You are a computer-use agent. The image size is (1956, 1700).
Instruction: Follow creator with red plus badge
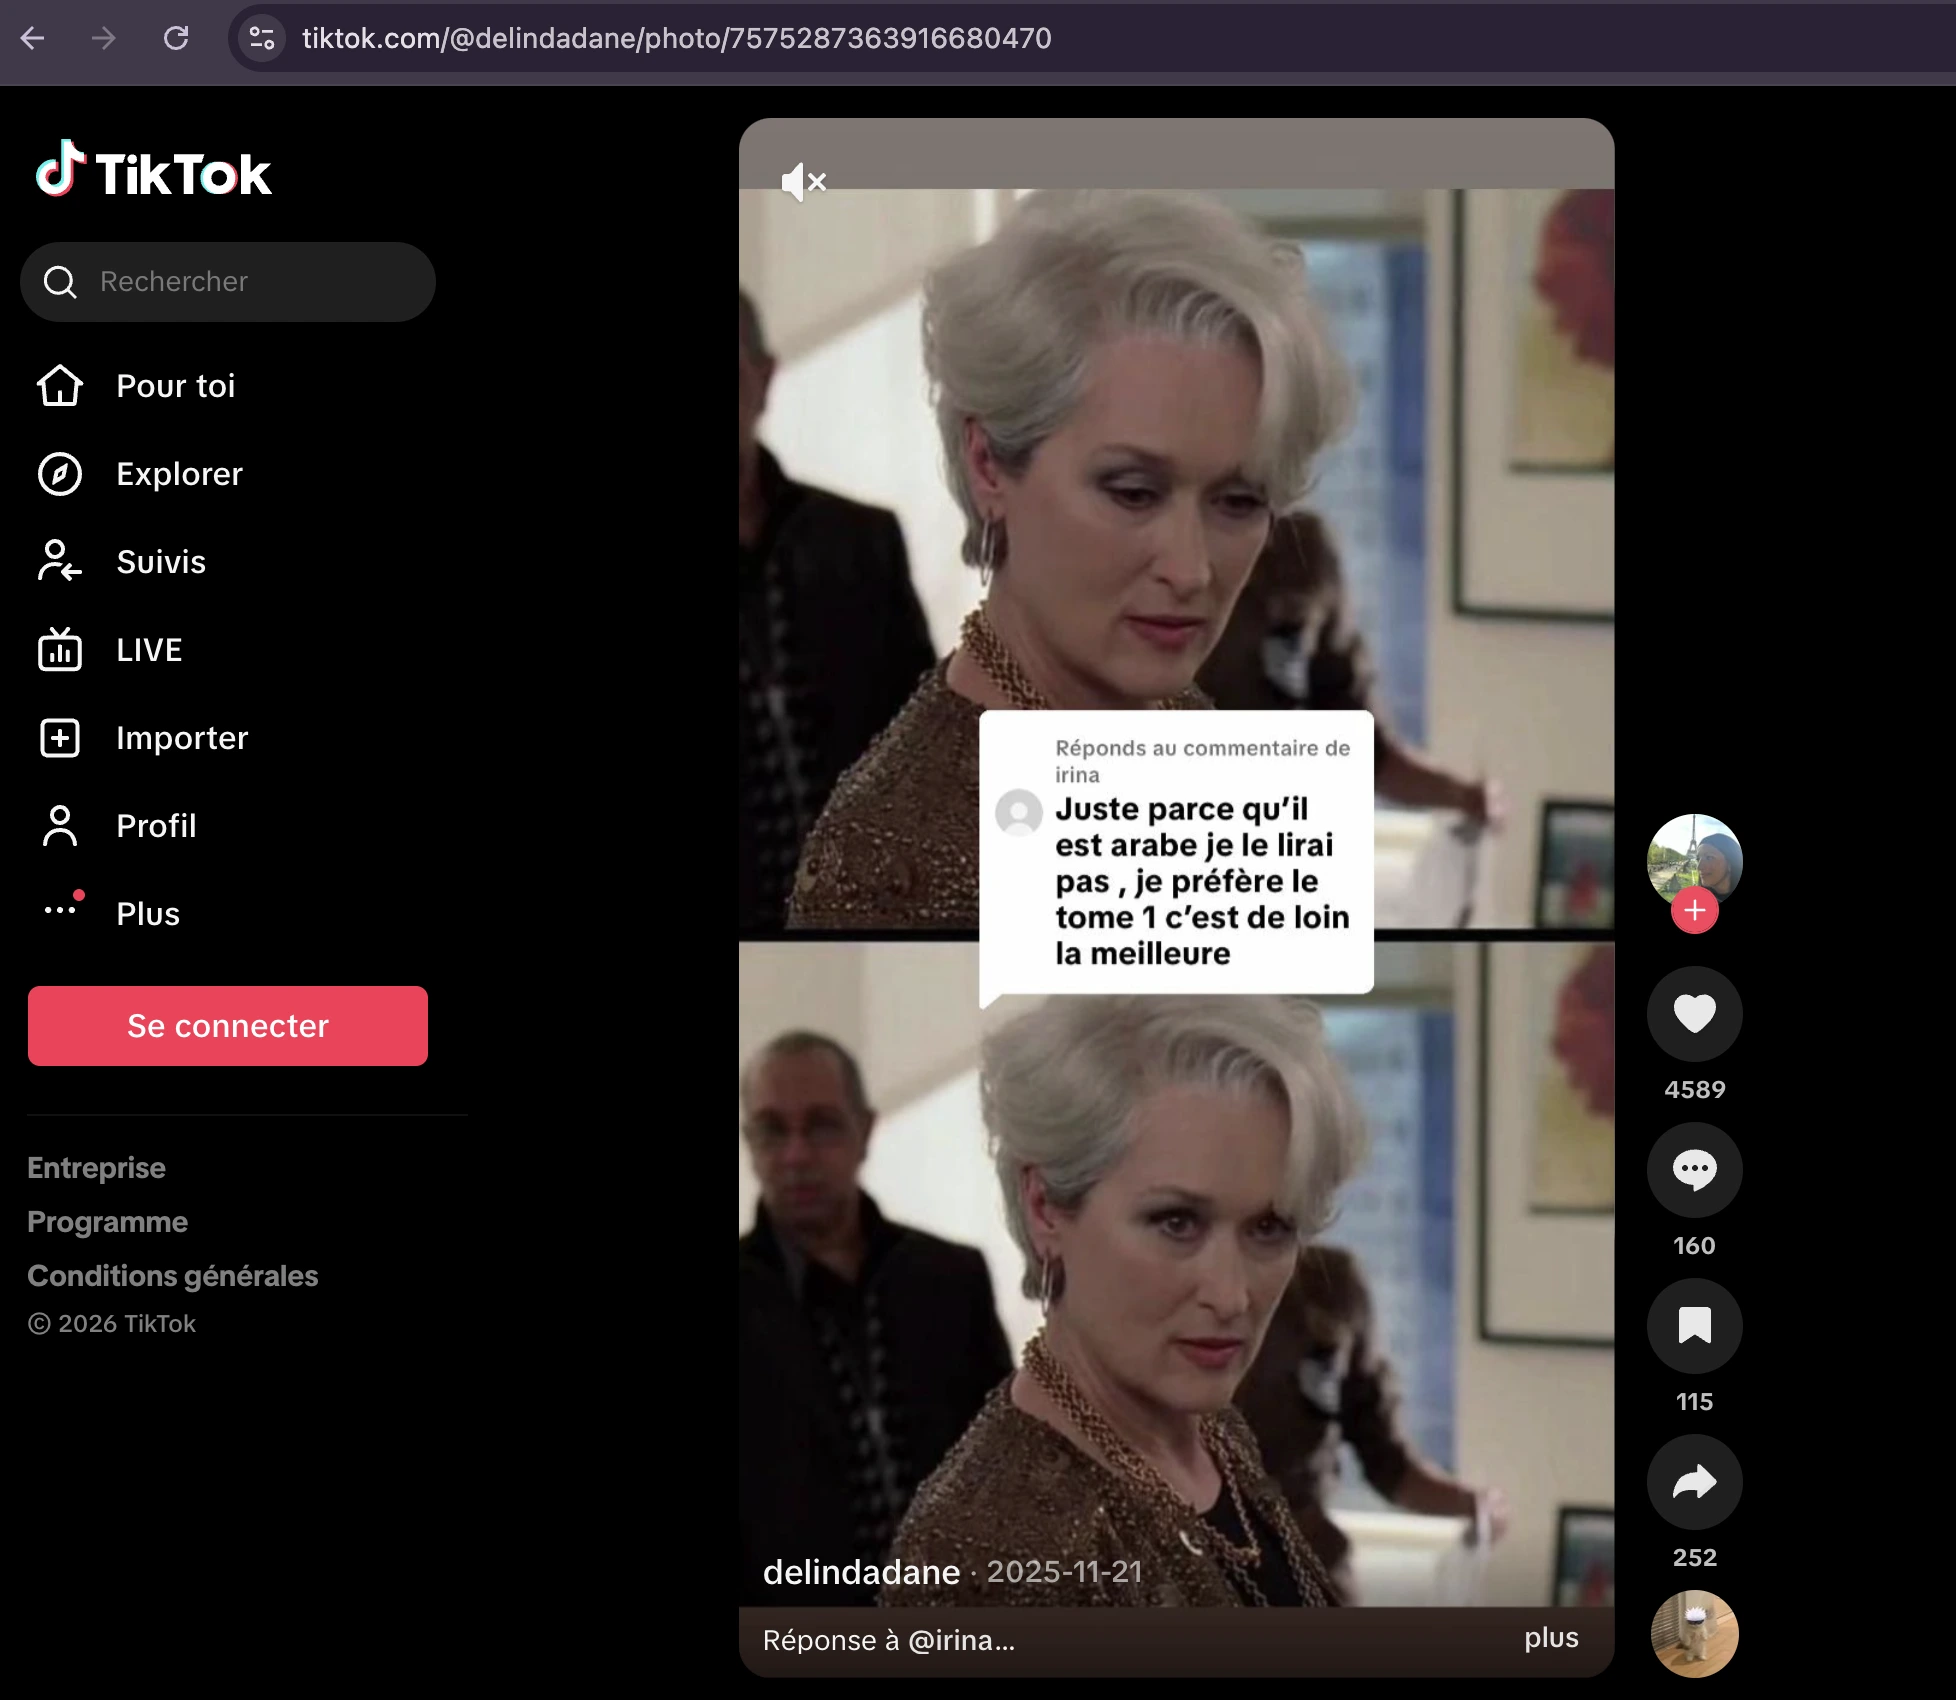(1694, 910)
